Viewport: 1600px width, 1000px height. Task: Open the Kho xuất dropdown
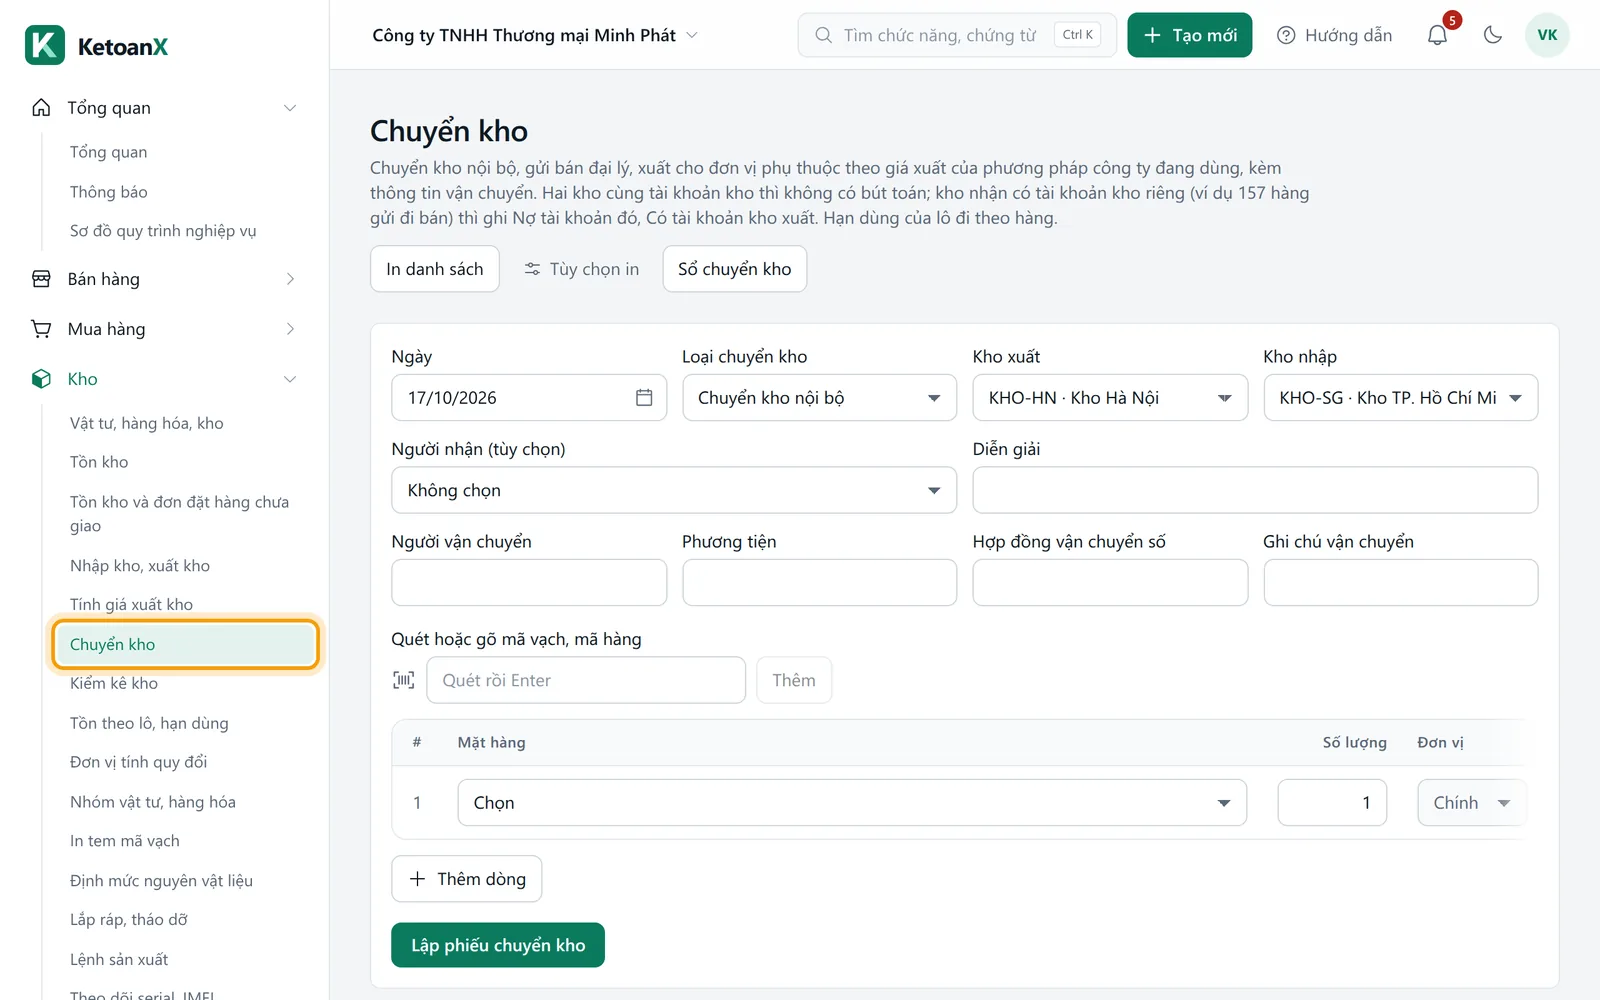[1110, 398]
